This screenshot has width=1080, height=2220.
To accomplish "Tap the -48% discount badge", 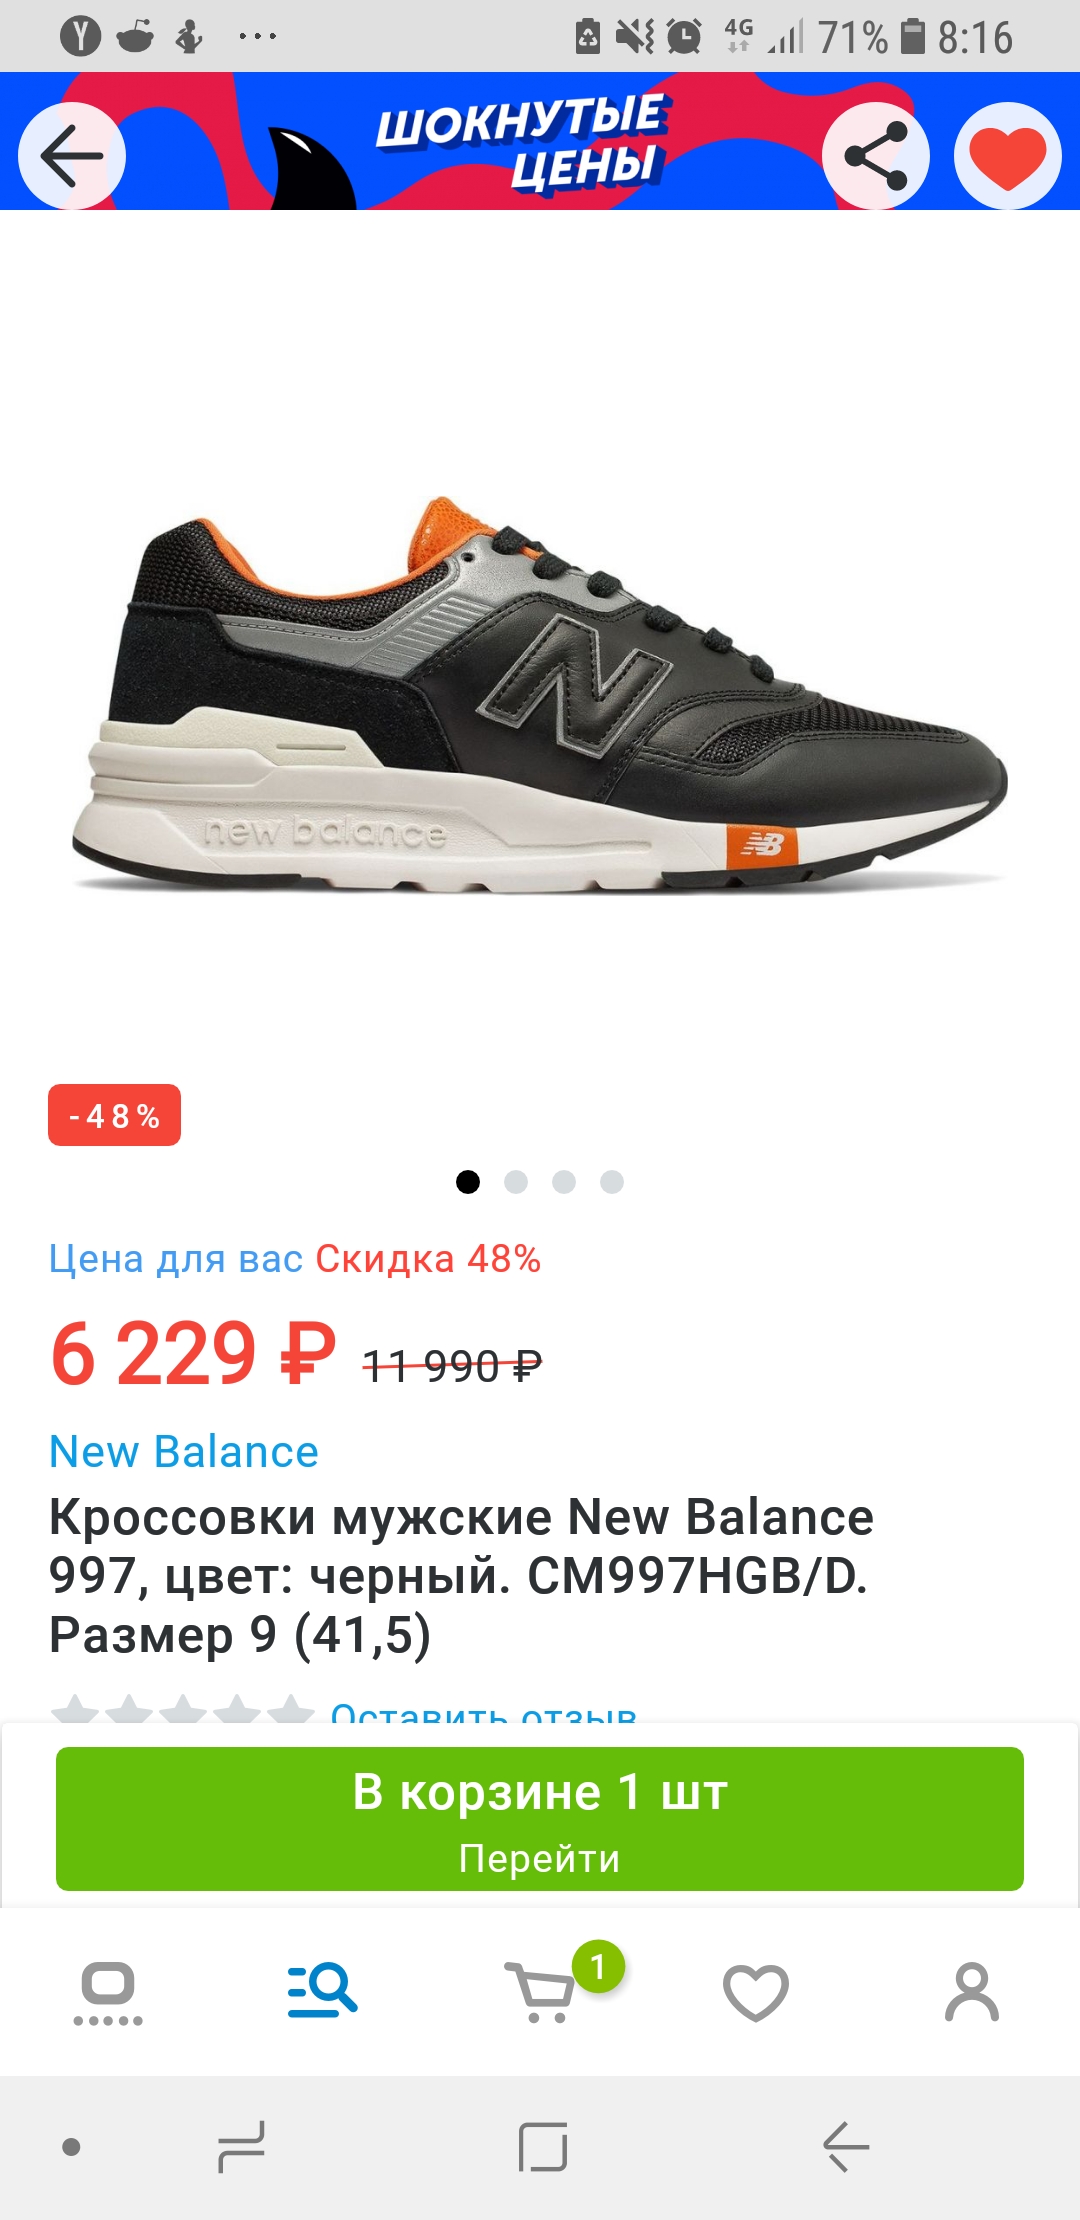I will click(114, 1115).
